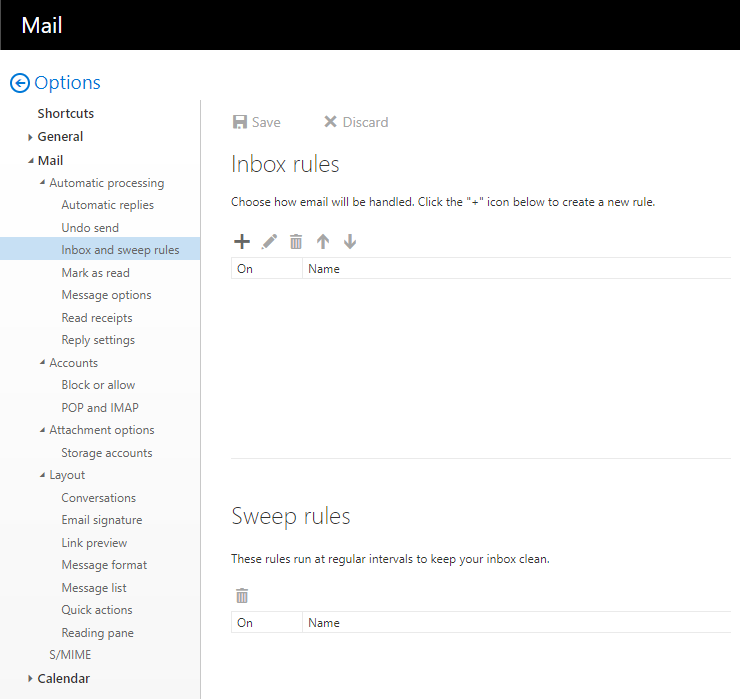Open Block or allow settings
The width and height of the screenshot is (740, 699).
(x=98, y=385)
